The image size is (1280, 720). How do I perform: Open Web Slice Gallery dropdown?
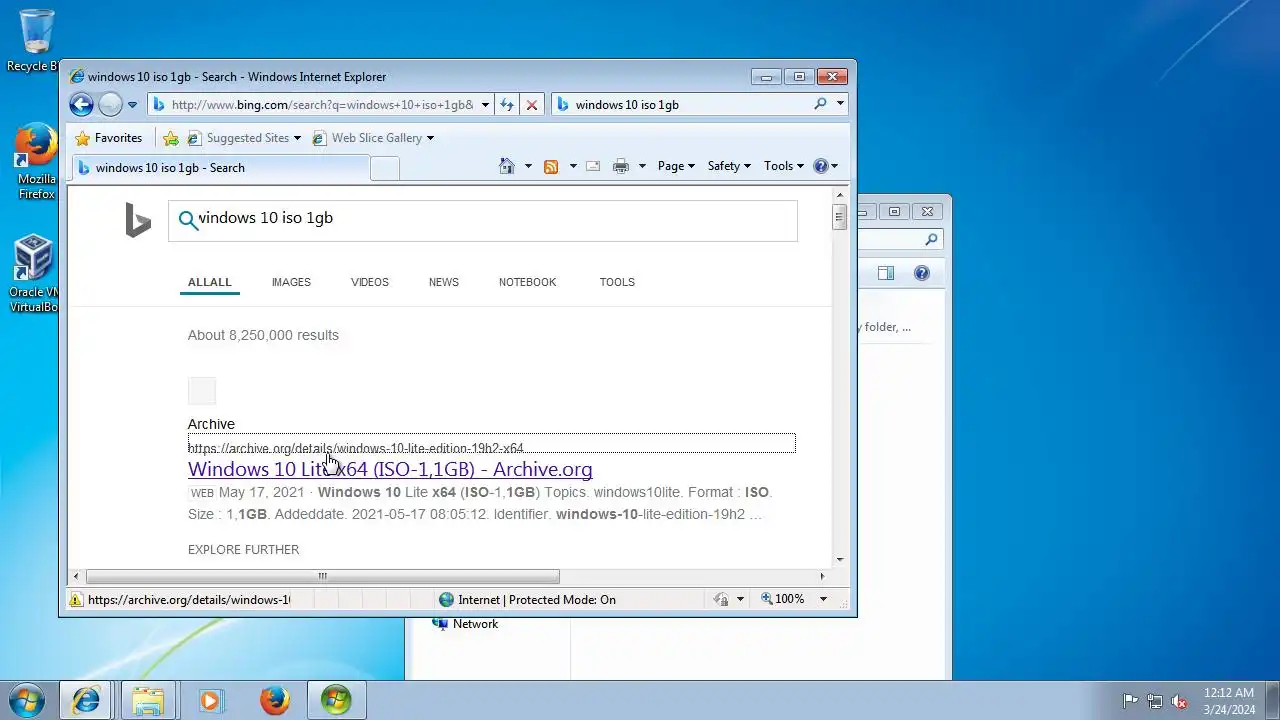click(373, 138)
